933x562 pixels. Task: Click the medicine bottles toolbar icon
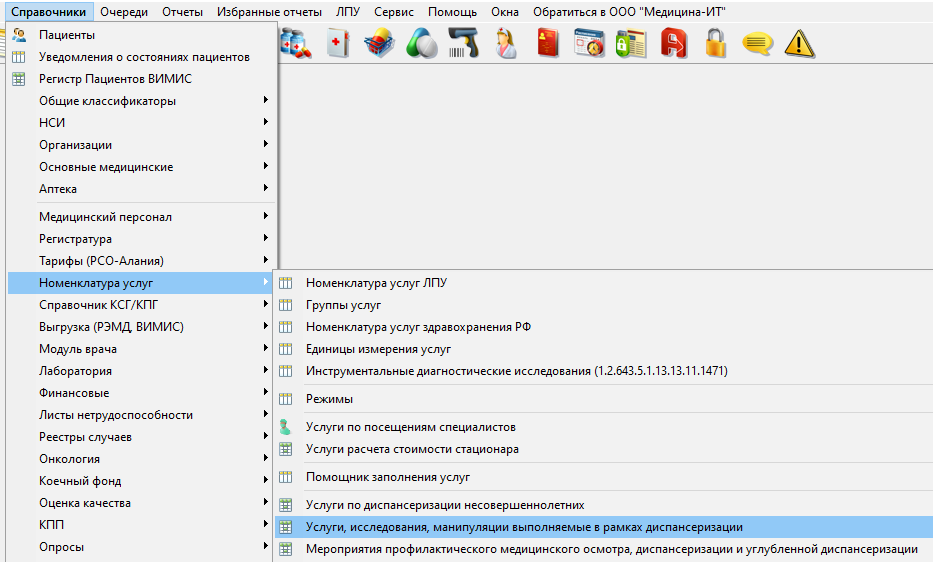pos(296,43)
